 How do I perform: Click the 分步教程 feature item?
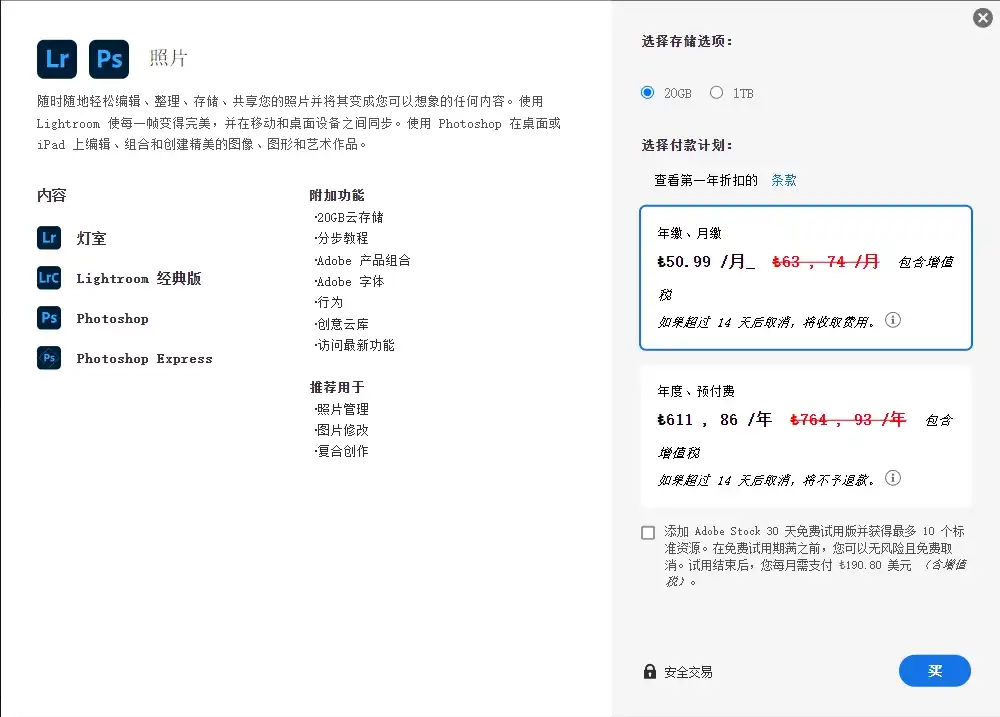pos(341,238)
